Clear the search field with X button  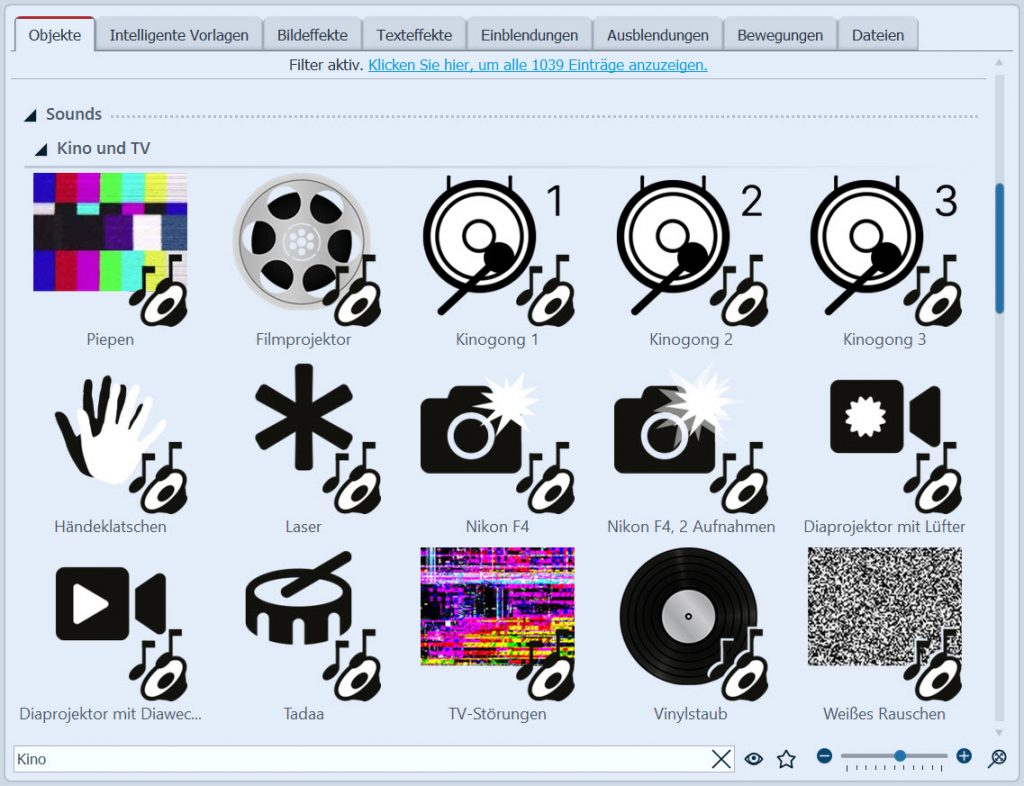coord(721,759)
